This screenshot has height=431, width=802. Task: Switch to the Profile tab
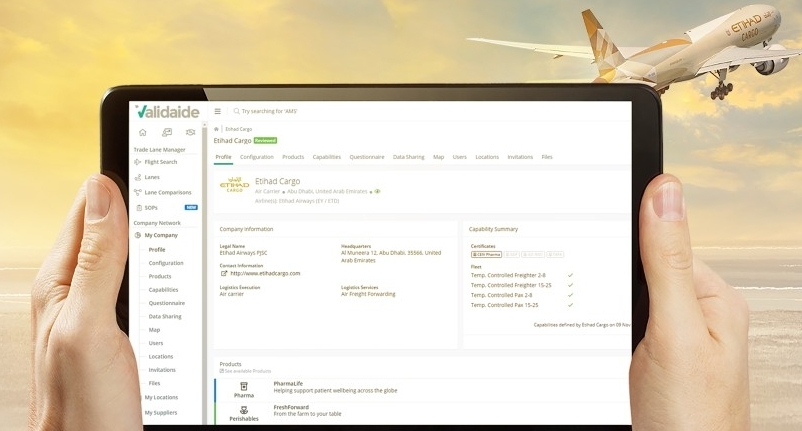(223, 157)
